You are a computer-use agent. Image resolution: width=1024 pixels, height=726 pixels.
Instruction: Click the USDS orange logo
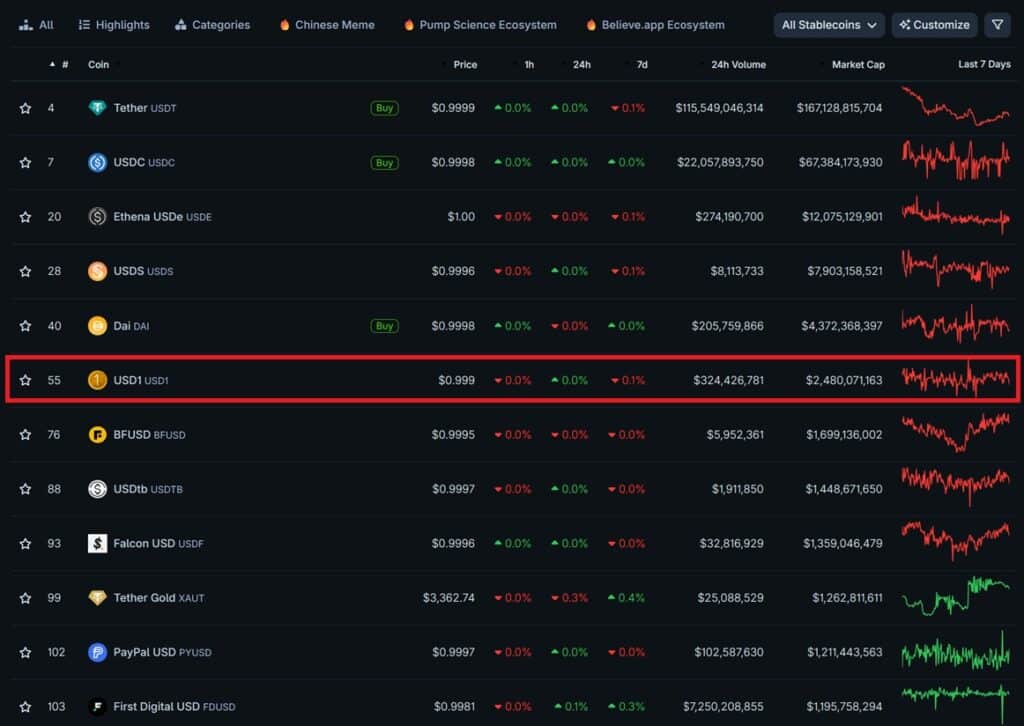tap(97, 270)
